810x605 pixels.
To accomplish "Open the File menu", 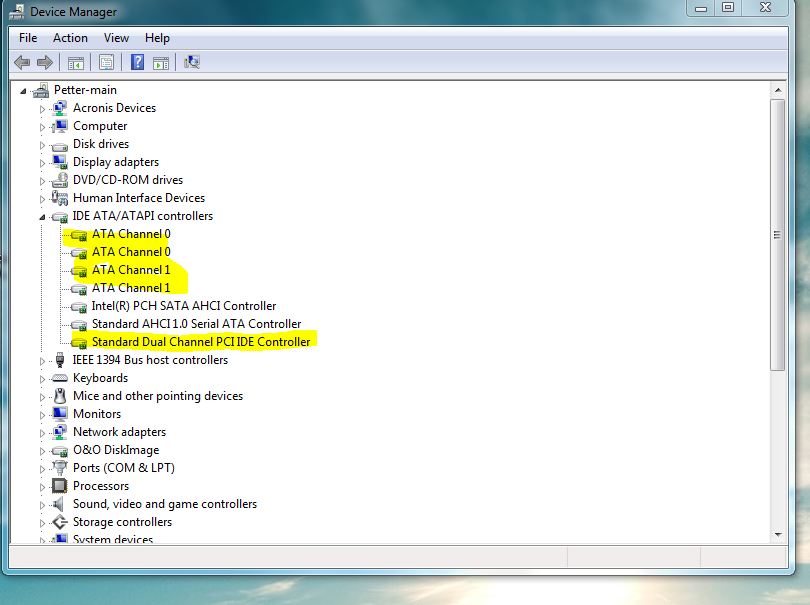I will click(x=28, y=38).
